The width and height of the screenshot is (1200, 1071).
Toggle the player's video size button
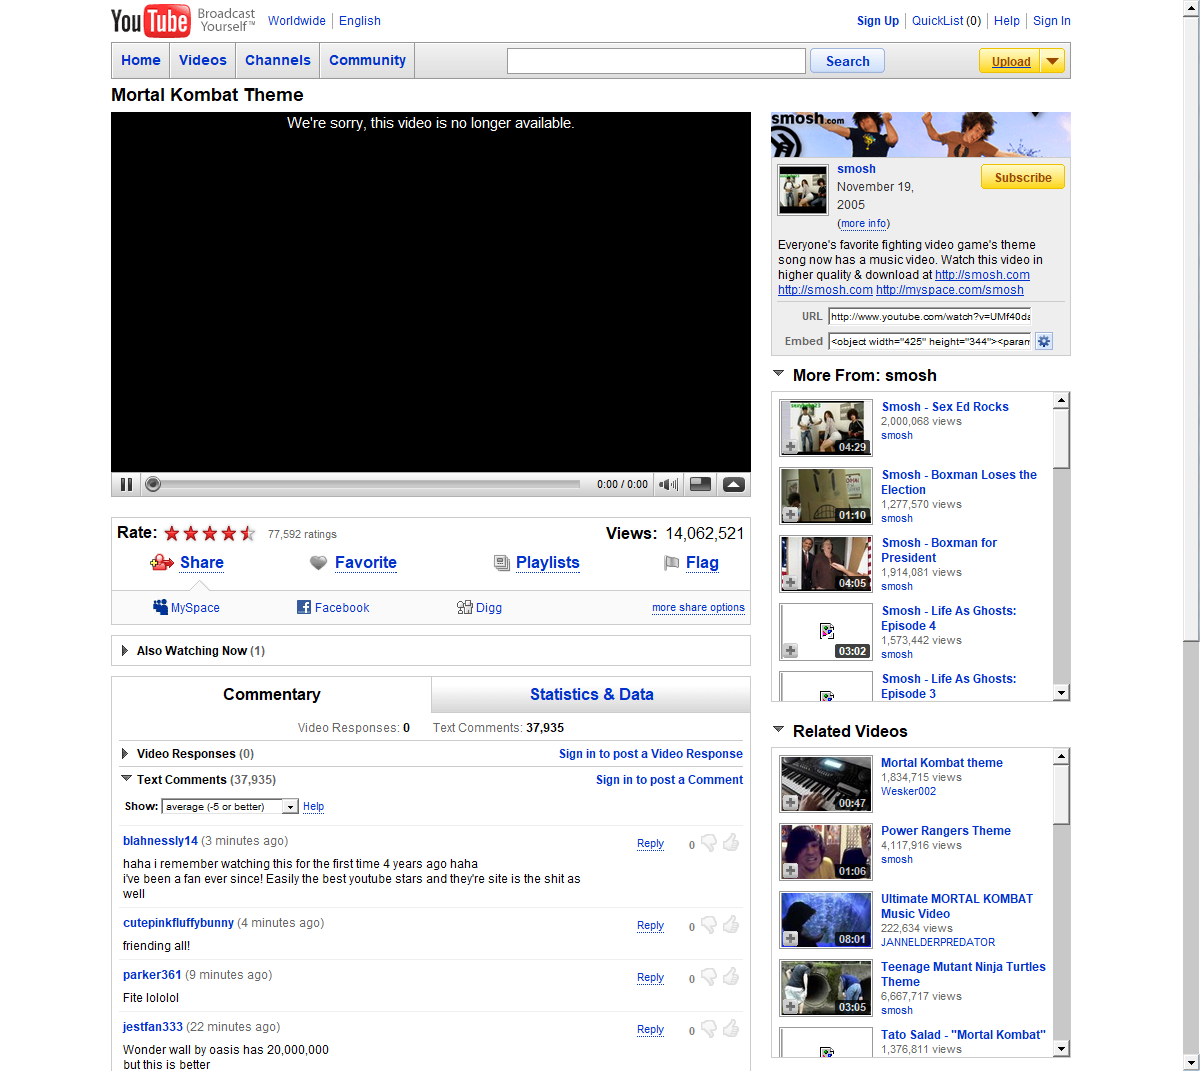pyautogui.click(x=701, y=484)
